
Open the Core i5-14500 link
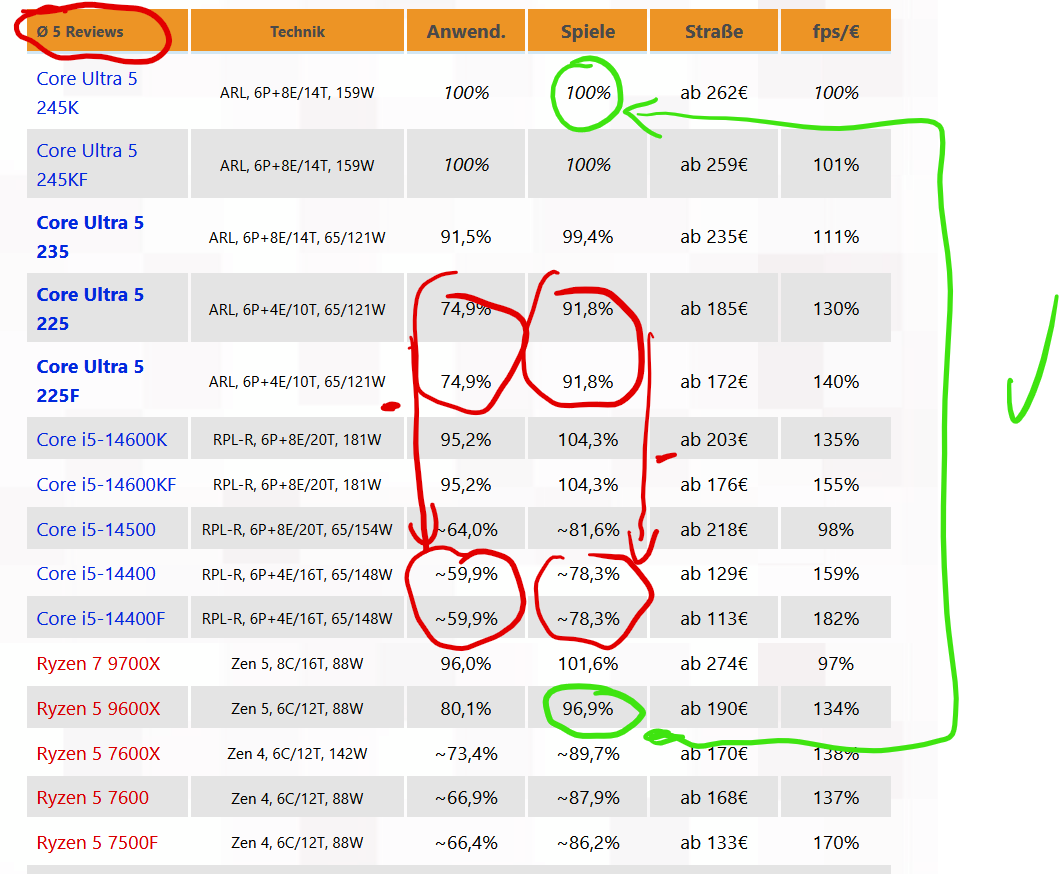click(96, 529)
